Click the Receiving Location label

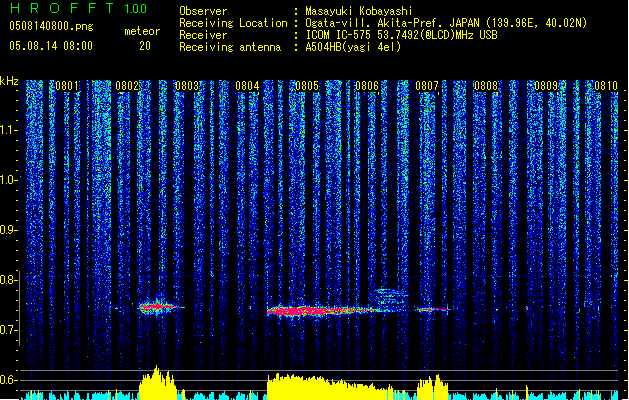pyautogui.click(x=233, y=23)
